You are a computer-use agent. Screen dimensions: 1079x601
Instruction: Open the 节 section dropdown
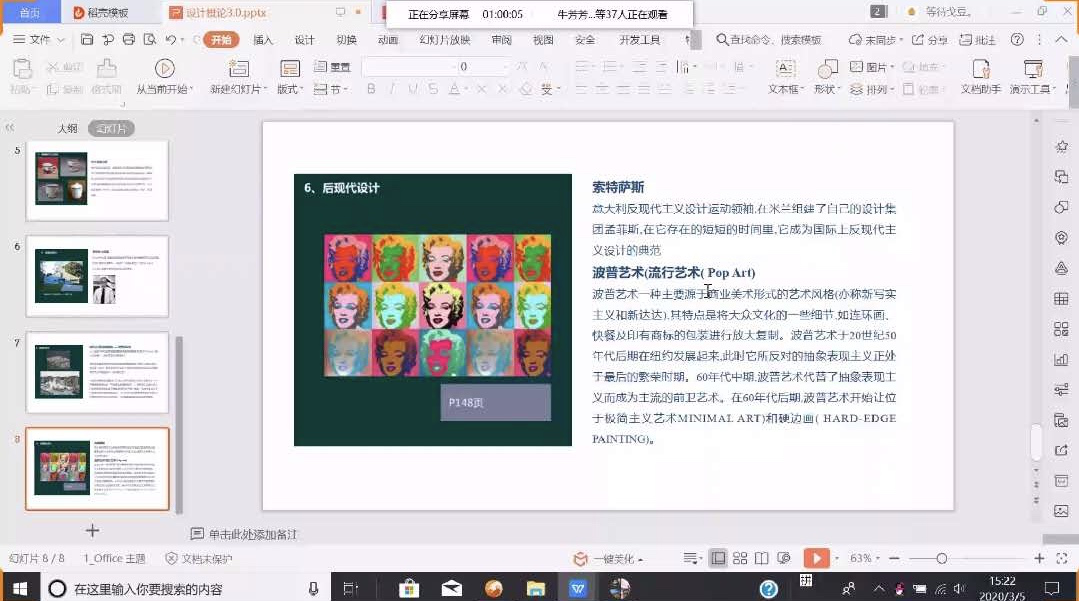click(331, 89)
